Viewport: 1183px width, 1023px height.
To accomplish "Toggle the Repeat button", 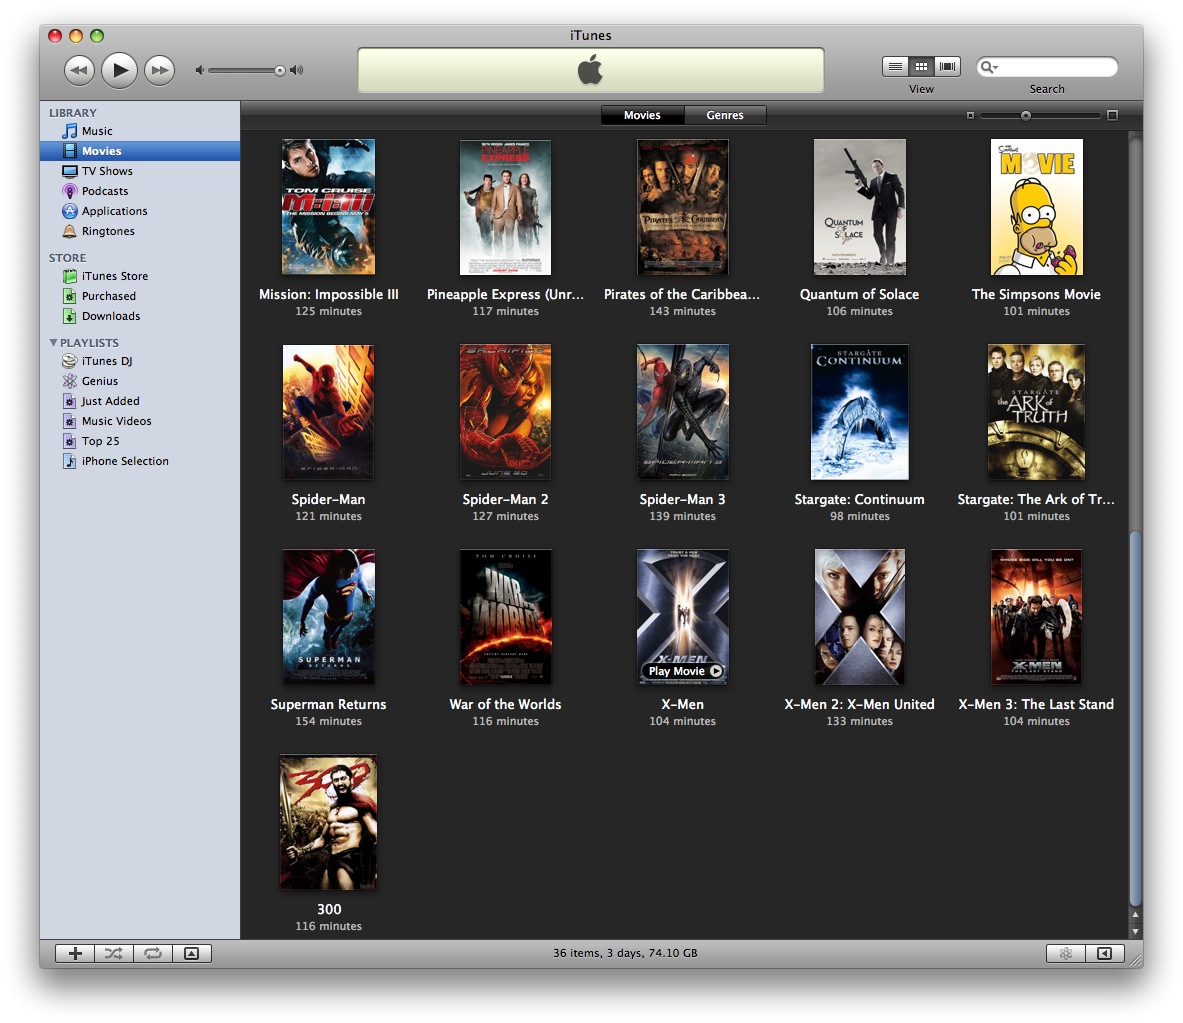I will coord(153,954).
